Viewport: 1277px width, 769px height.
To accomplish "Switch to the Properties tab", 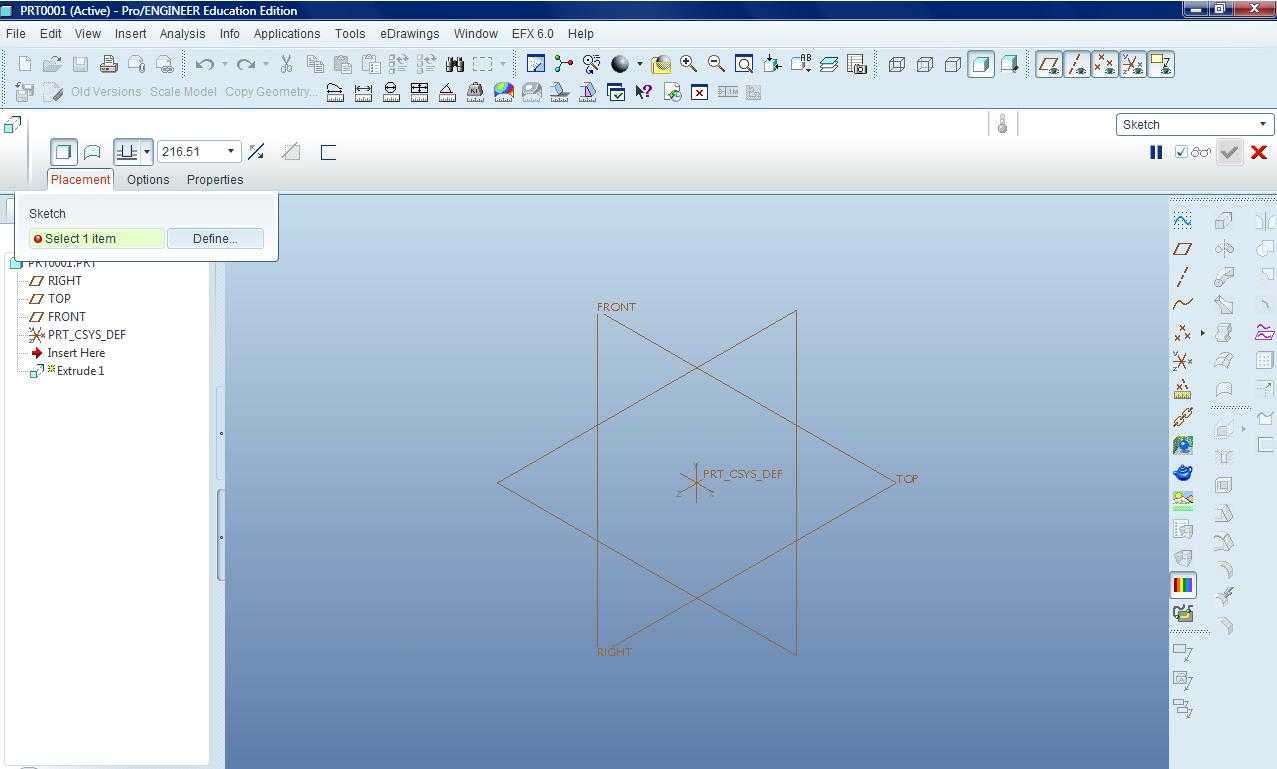I will pyautogui.click(x=215, y=180).
